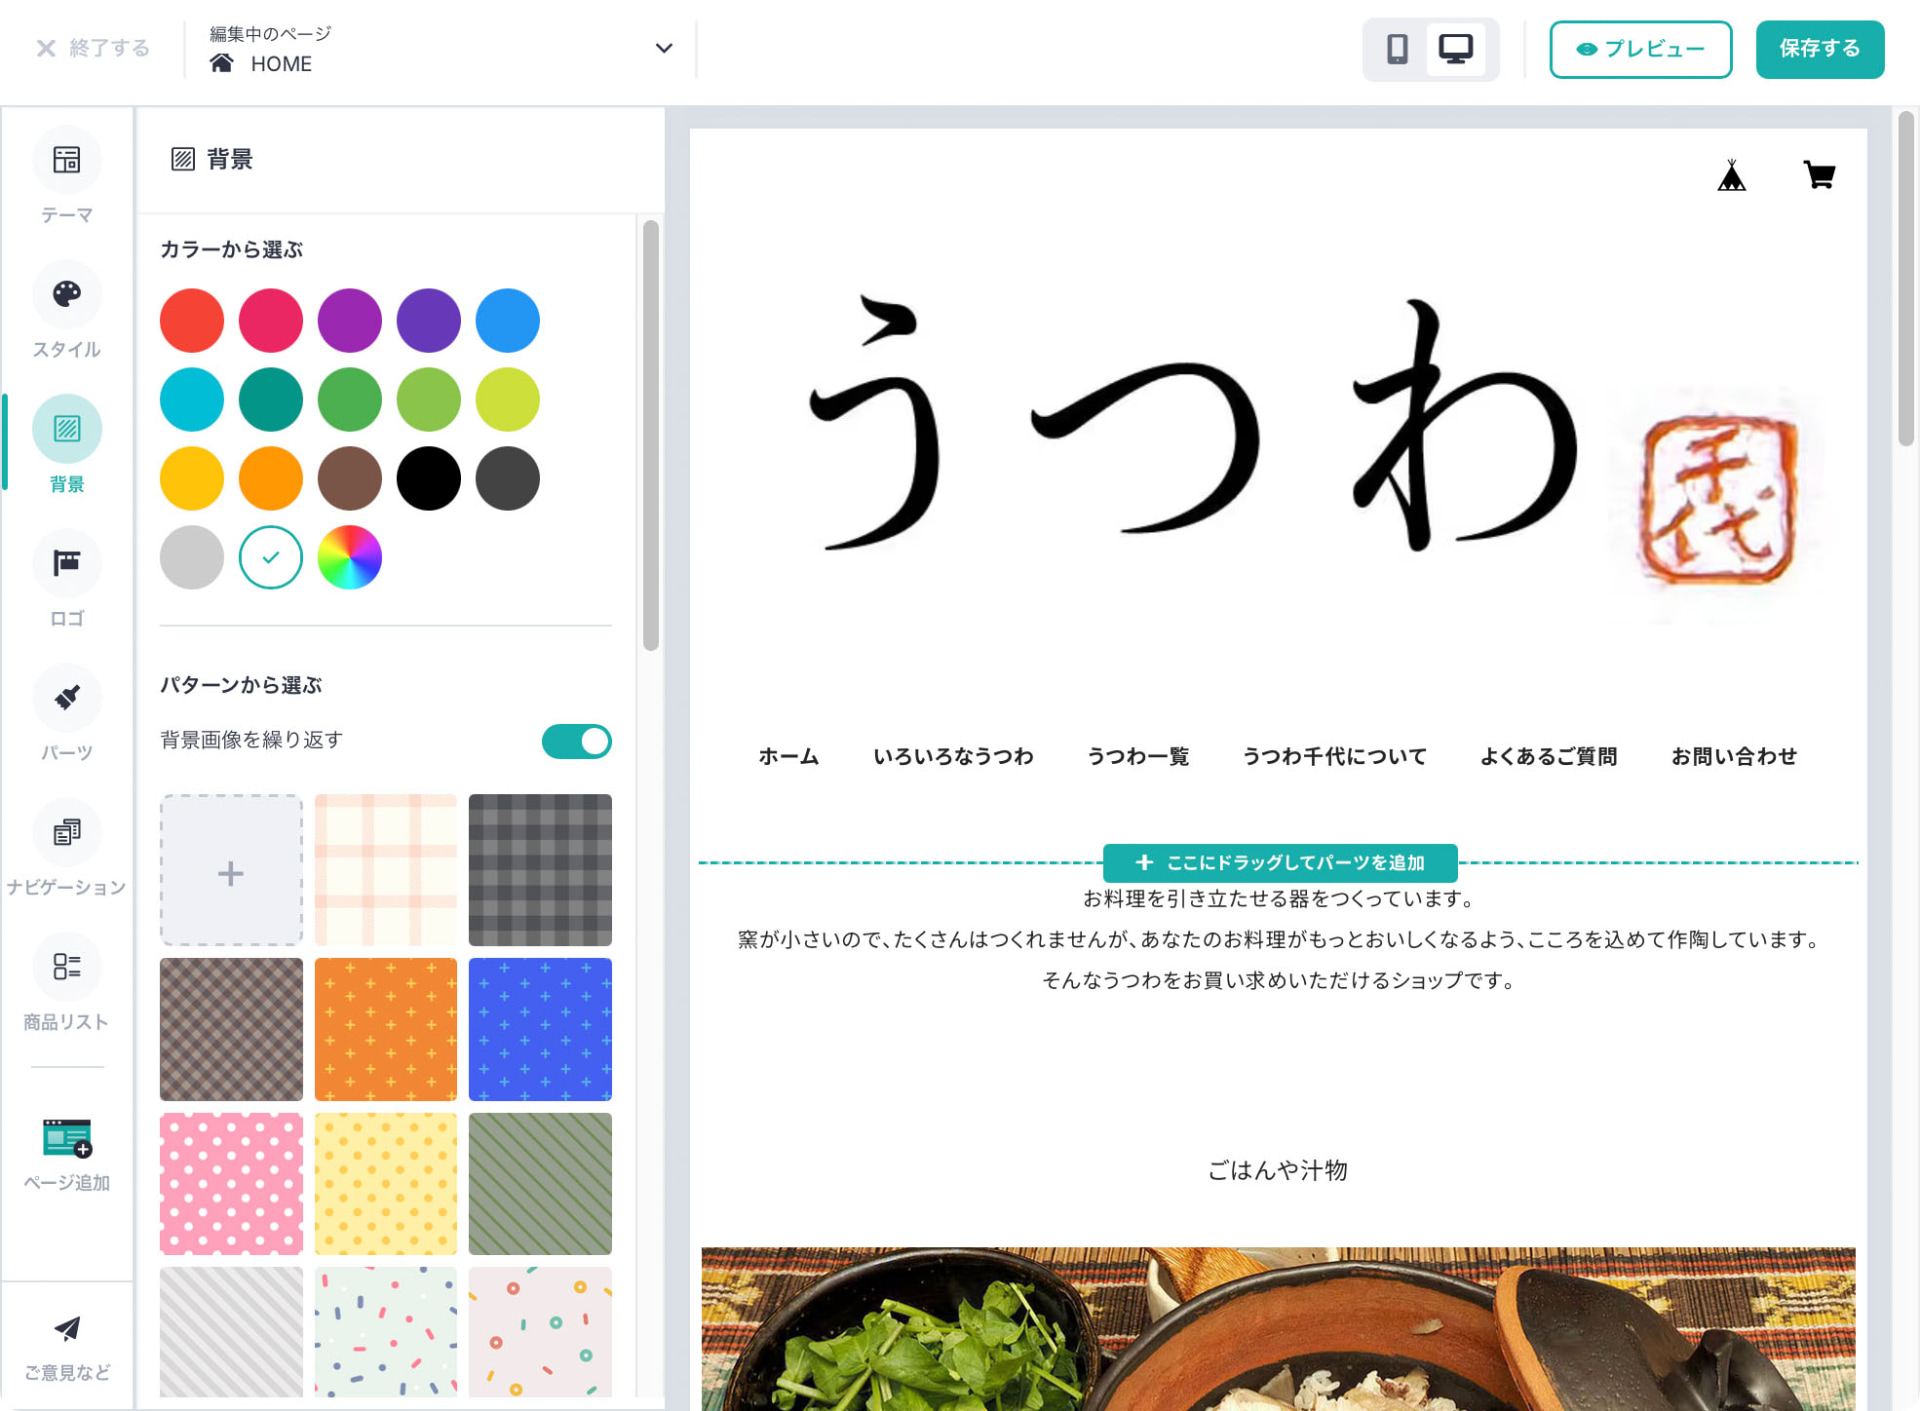Click the home icon beside HOME
Viewport: 1920px width, 1411px height.
click(221, 63)
